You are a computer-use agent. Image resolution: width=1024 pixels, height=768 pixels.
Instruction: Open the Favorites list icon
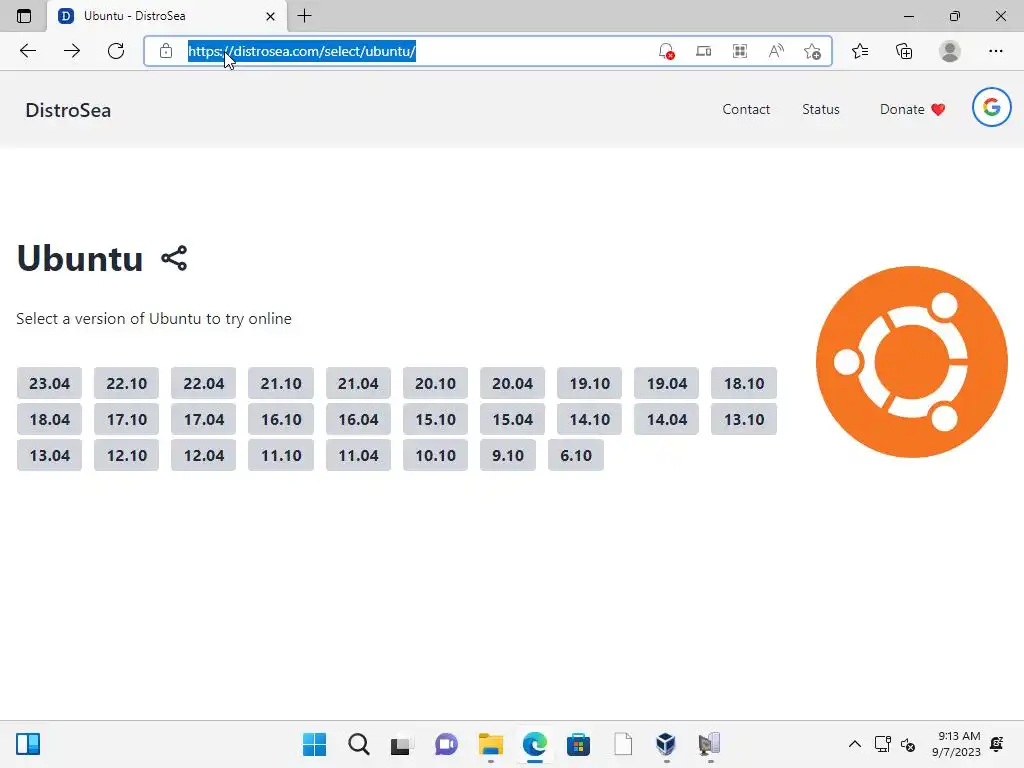click(x=860, y=51)
